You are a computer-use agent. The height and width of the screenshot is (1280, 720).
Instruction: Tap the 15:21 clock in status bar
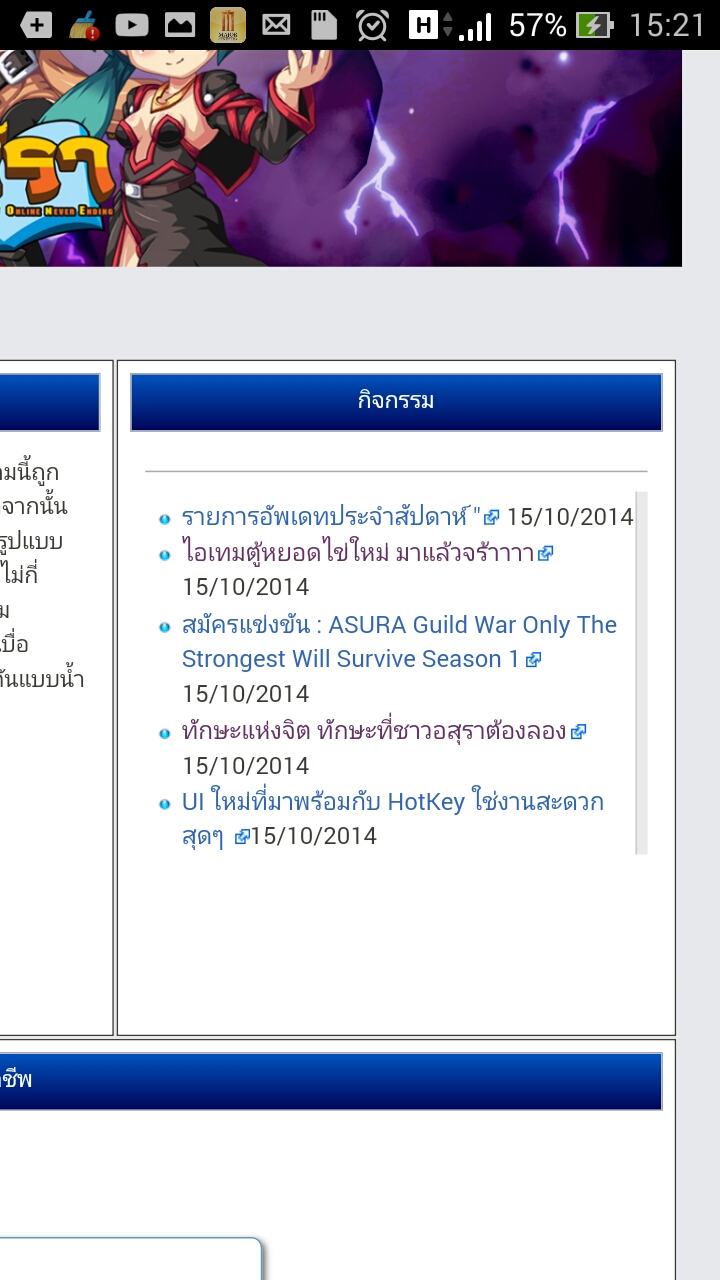pos(667,25)
